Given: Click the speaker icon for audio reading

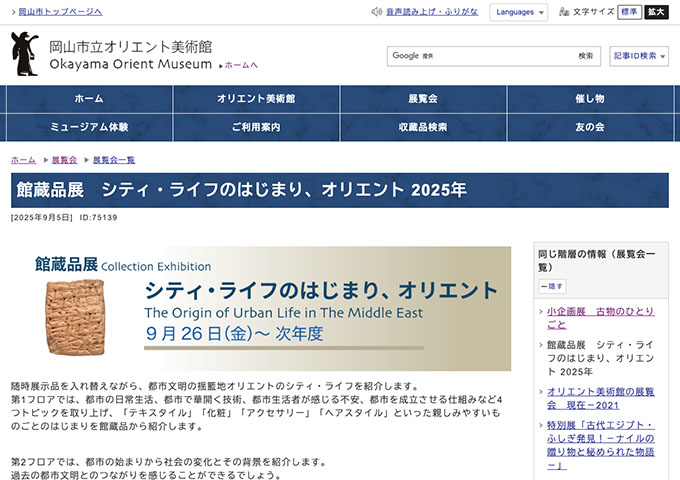Looking at the screenshot, I should point(376,12).
